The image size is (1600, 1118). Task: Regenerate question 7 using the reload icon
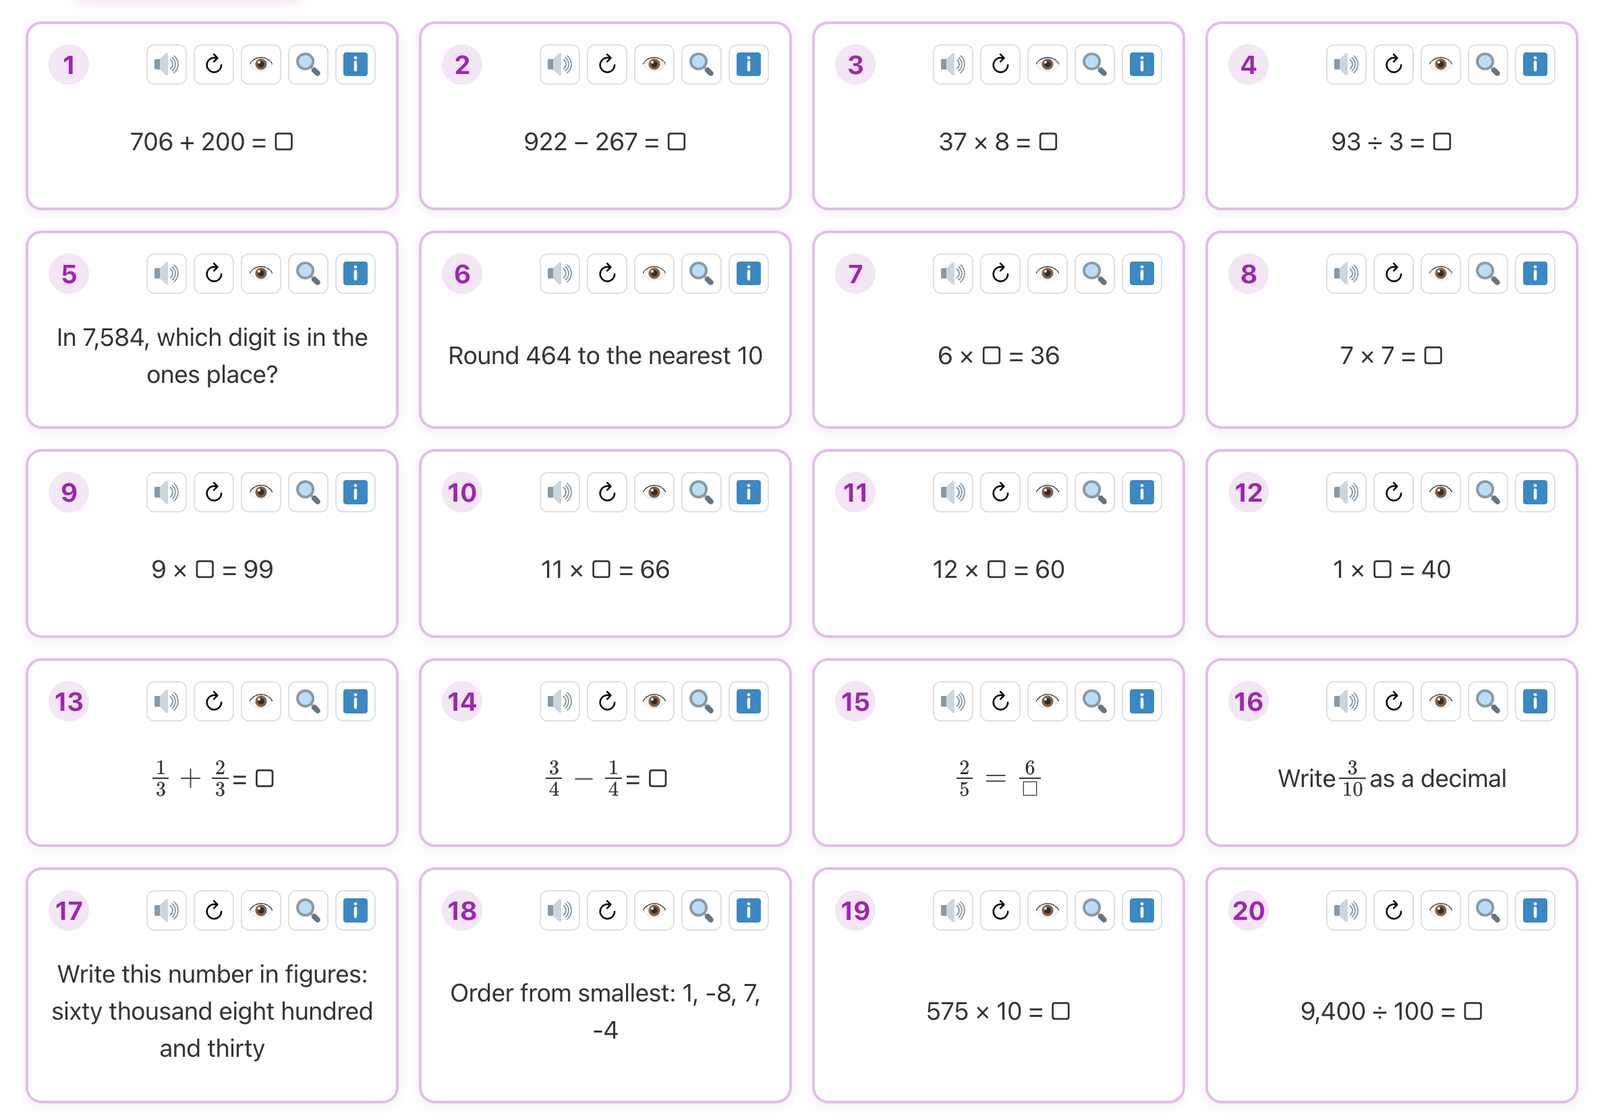[1000, 274]
